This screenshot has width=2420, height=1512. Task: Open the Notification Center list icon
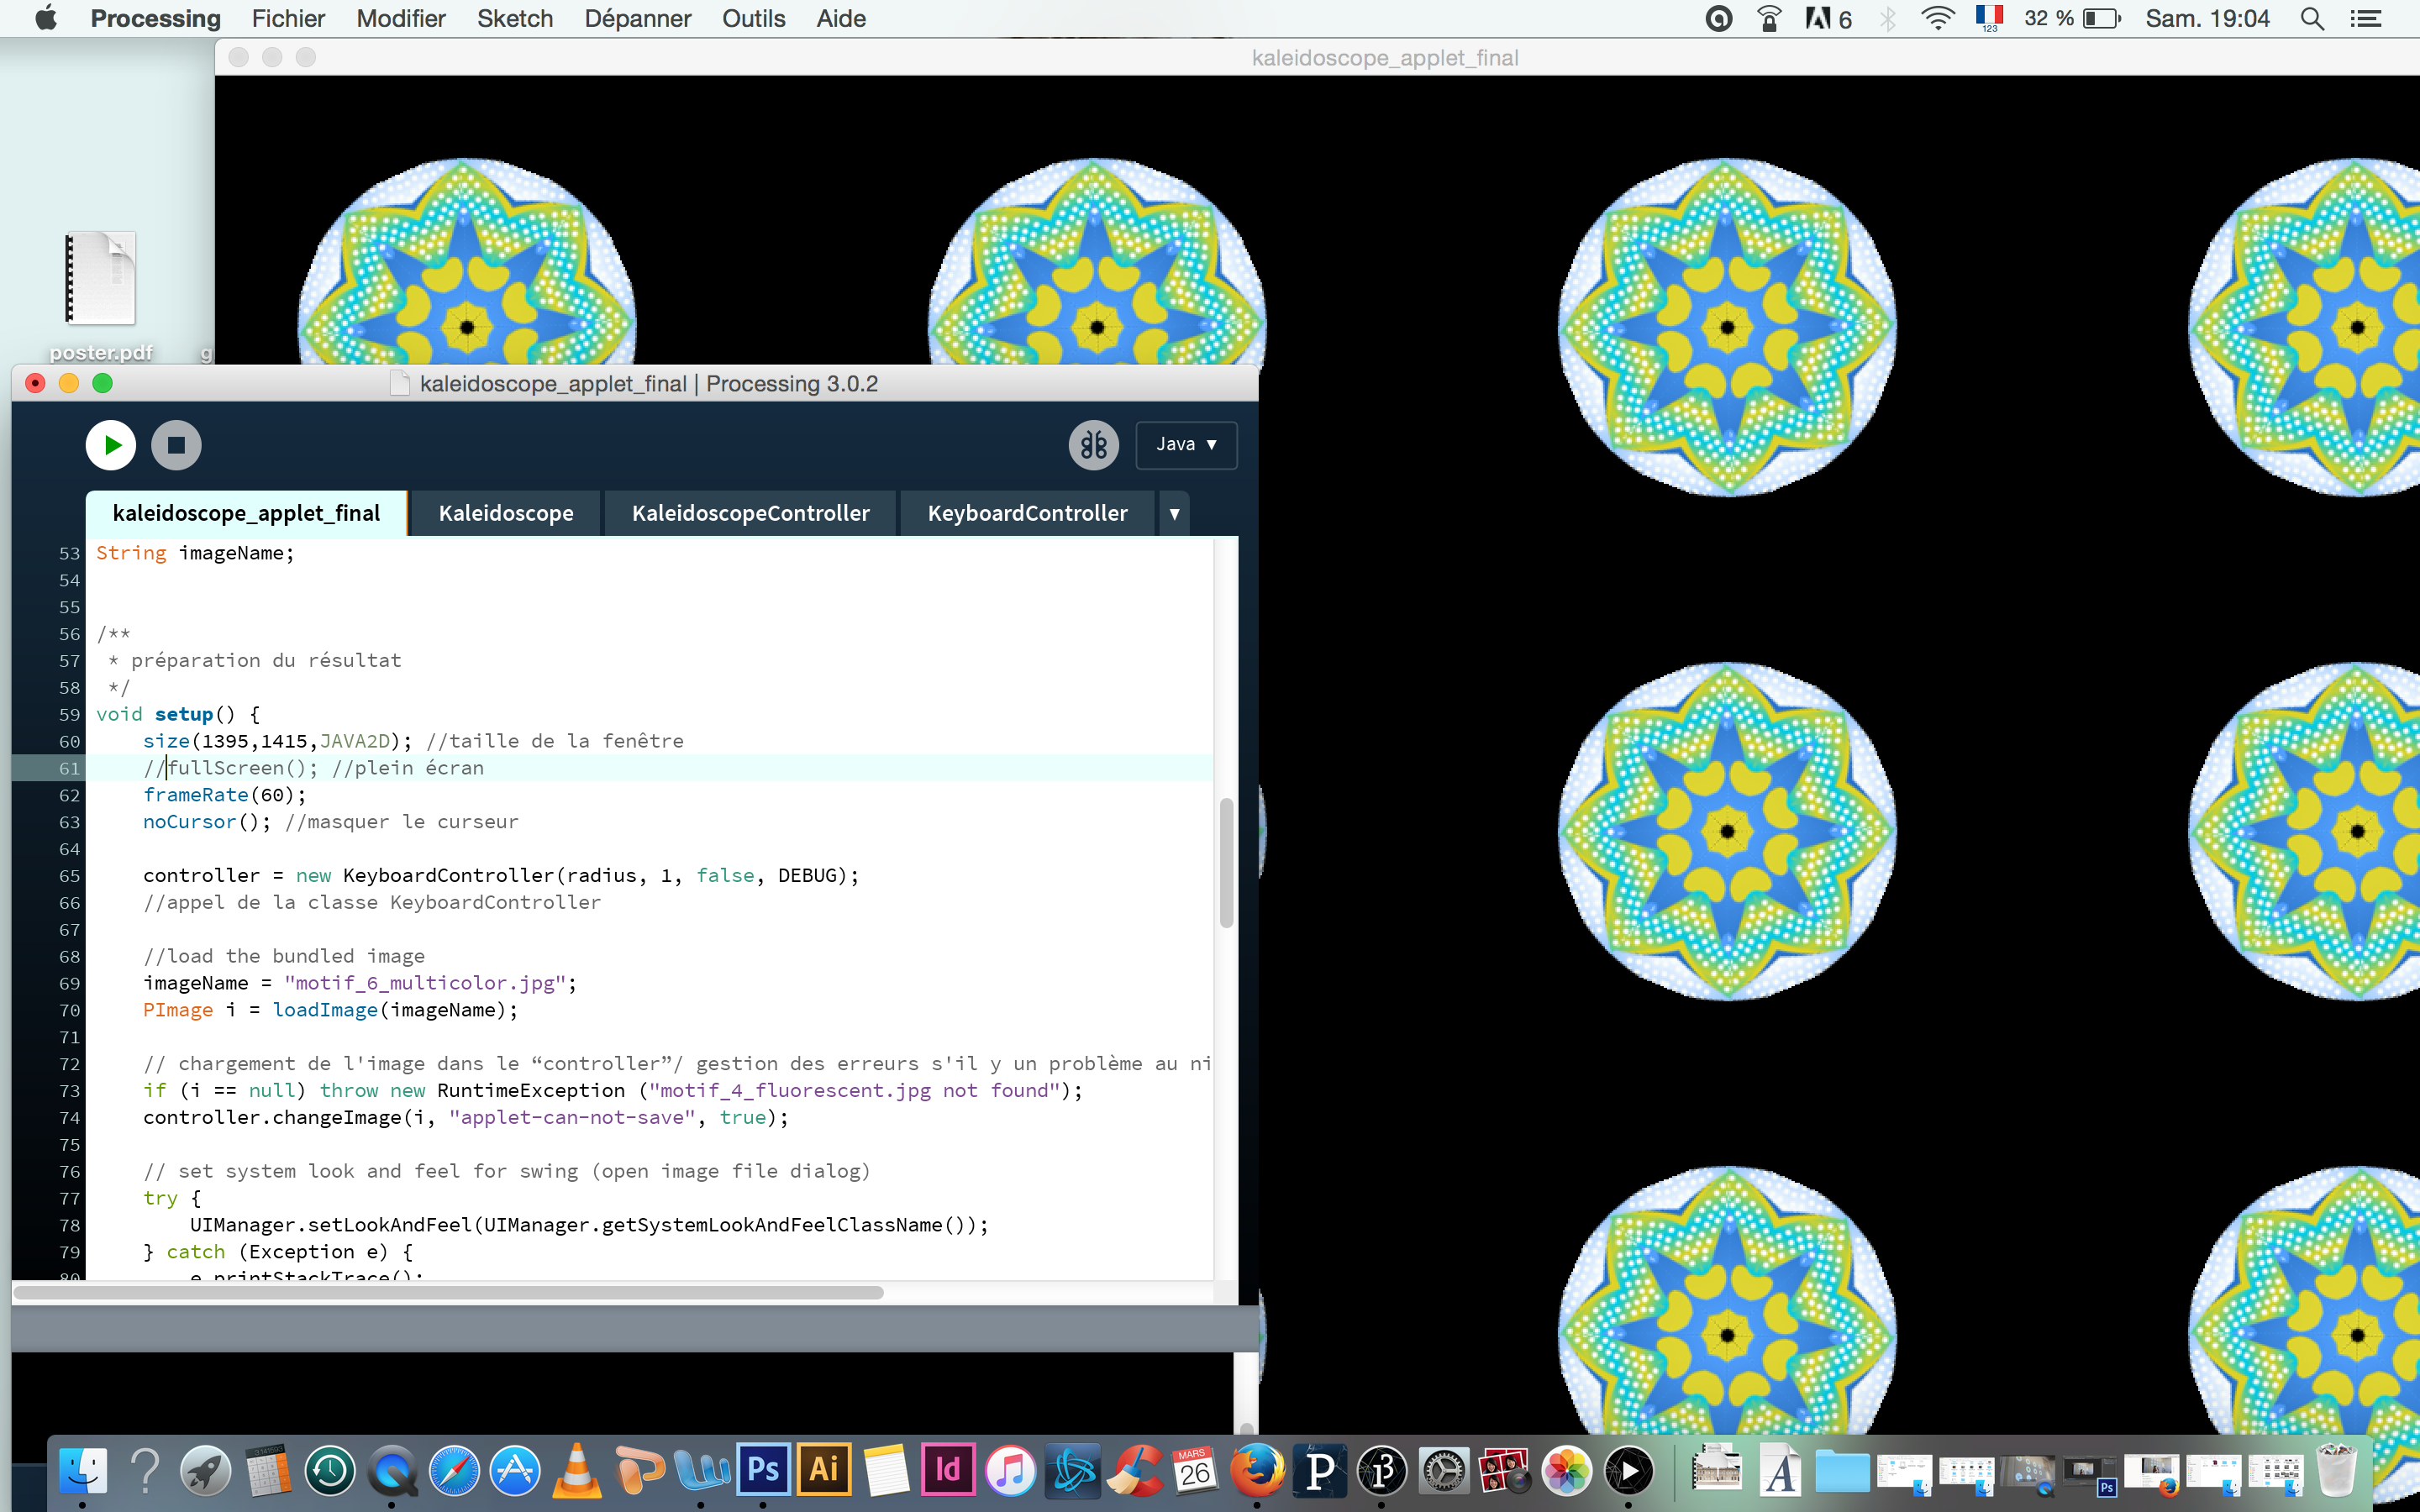pos(2365,18)
